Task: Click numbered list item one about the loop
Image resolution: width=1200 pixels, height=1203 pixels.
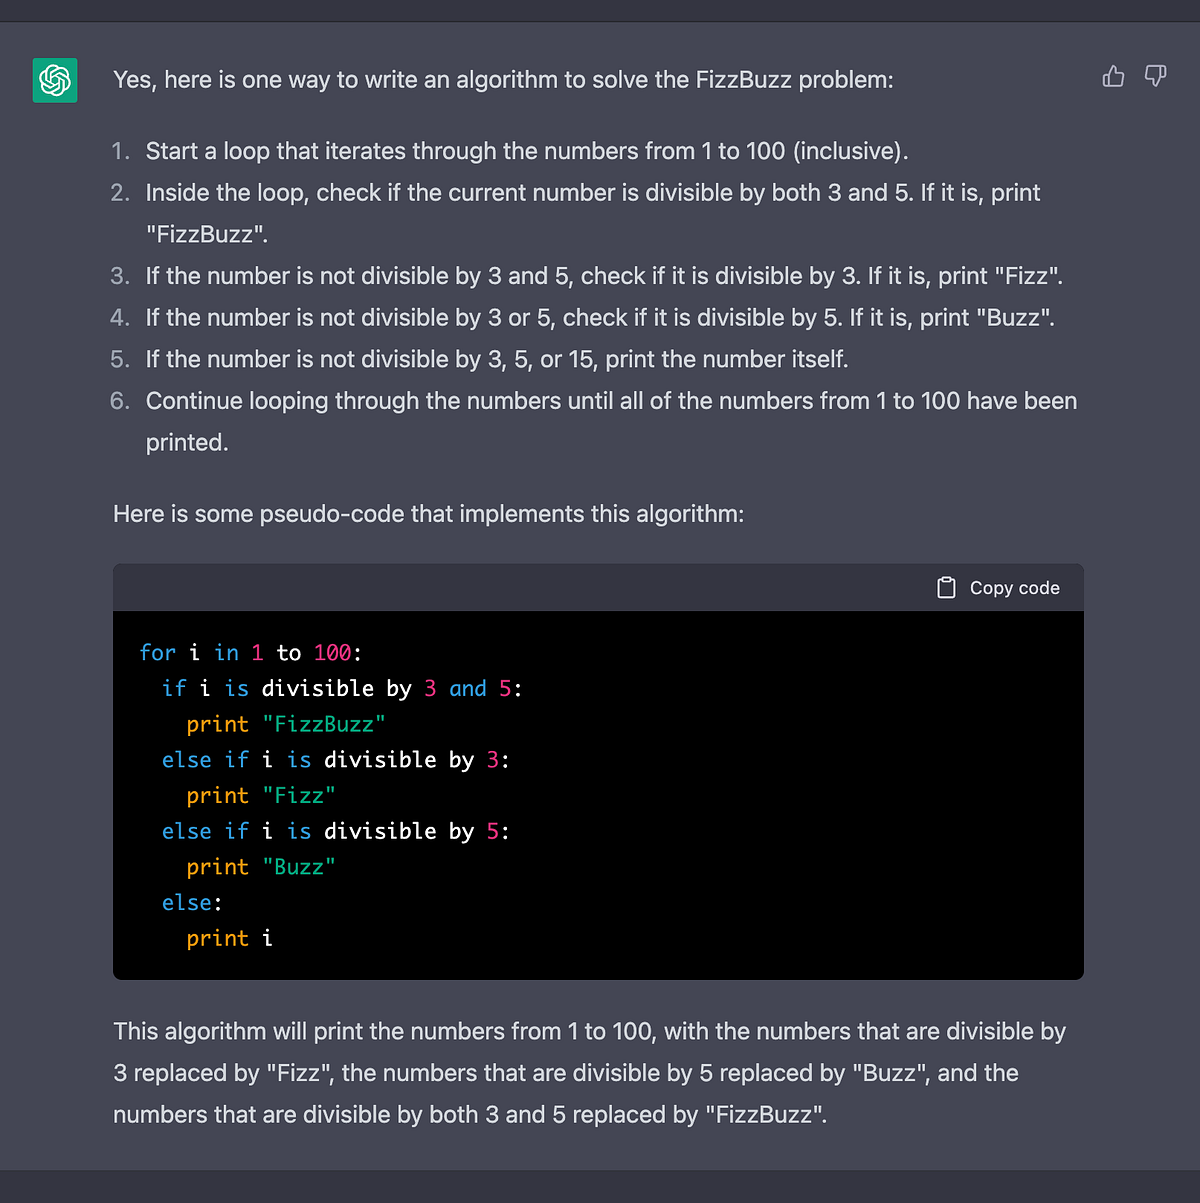Action: click(527, 151)
